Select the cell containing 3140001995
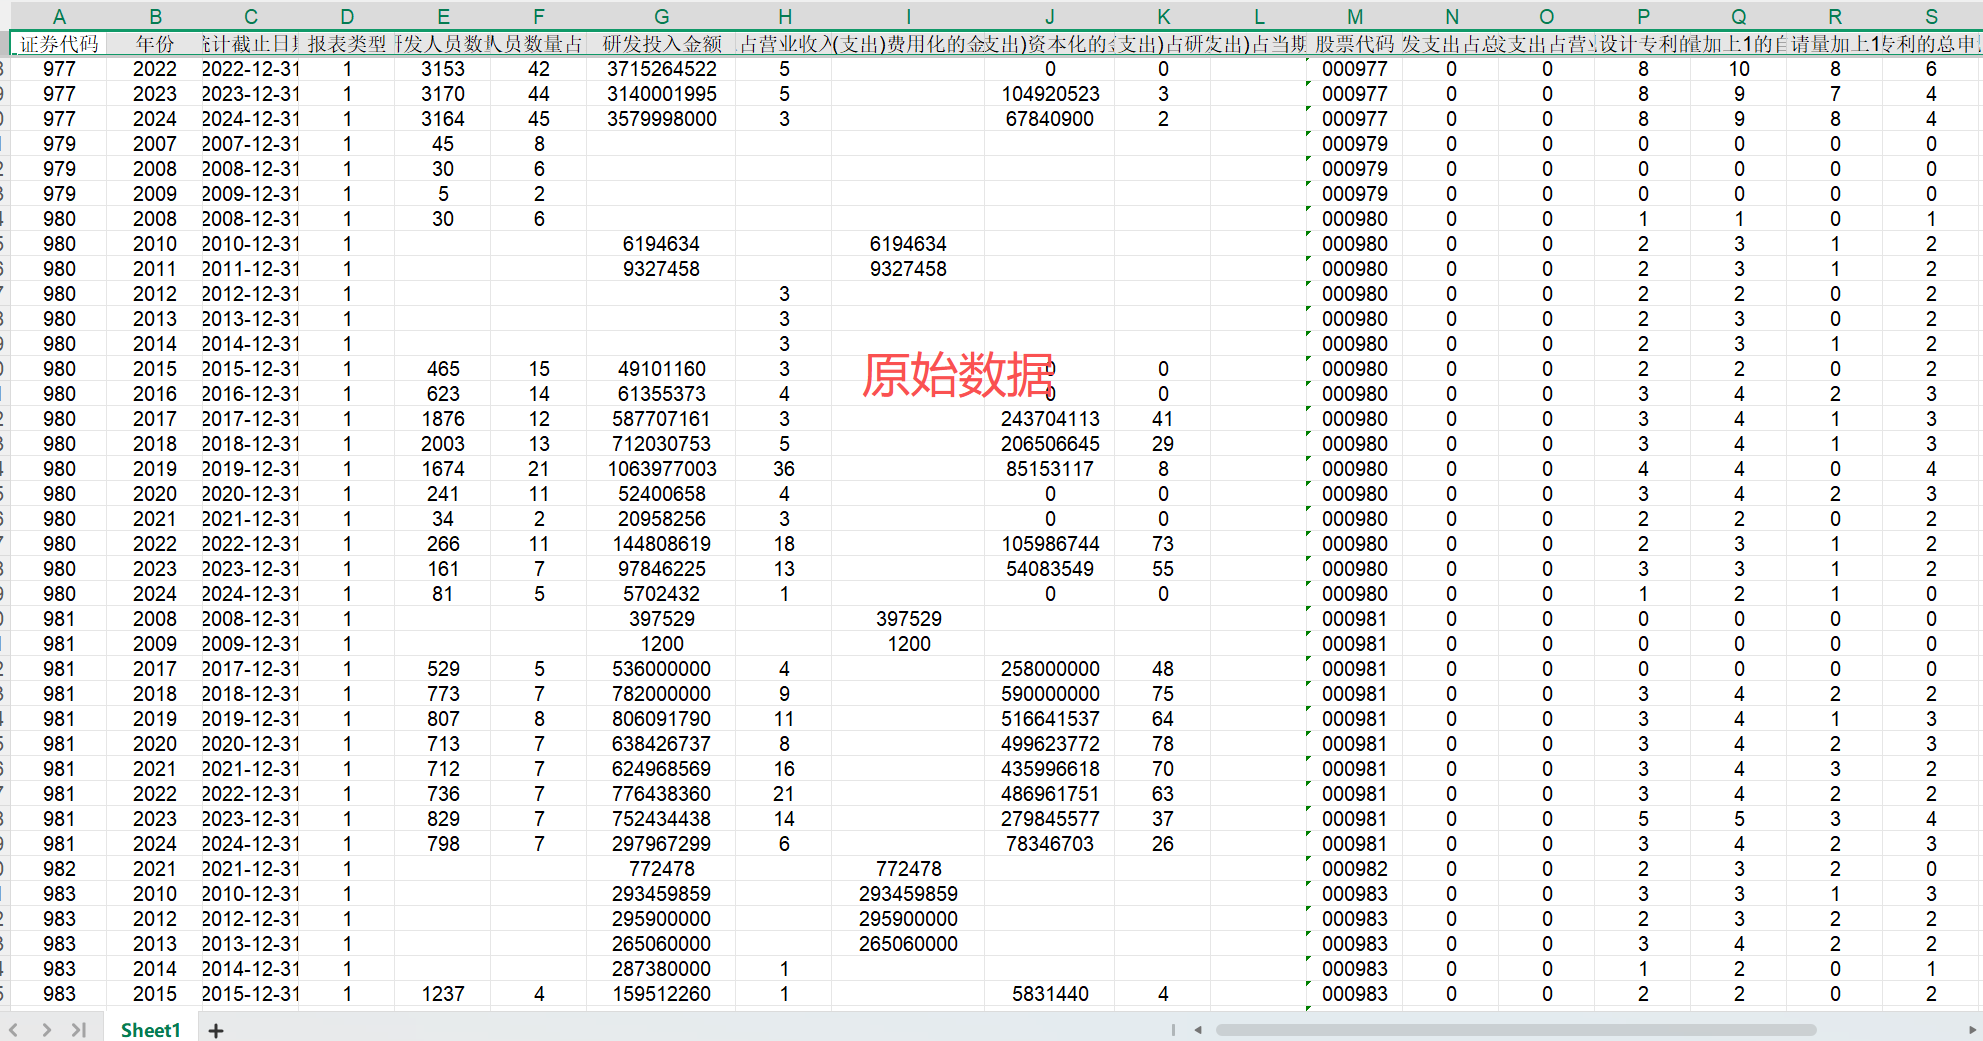 click(x=661, y=94)
